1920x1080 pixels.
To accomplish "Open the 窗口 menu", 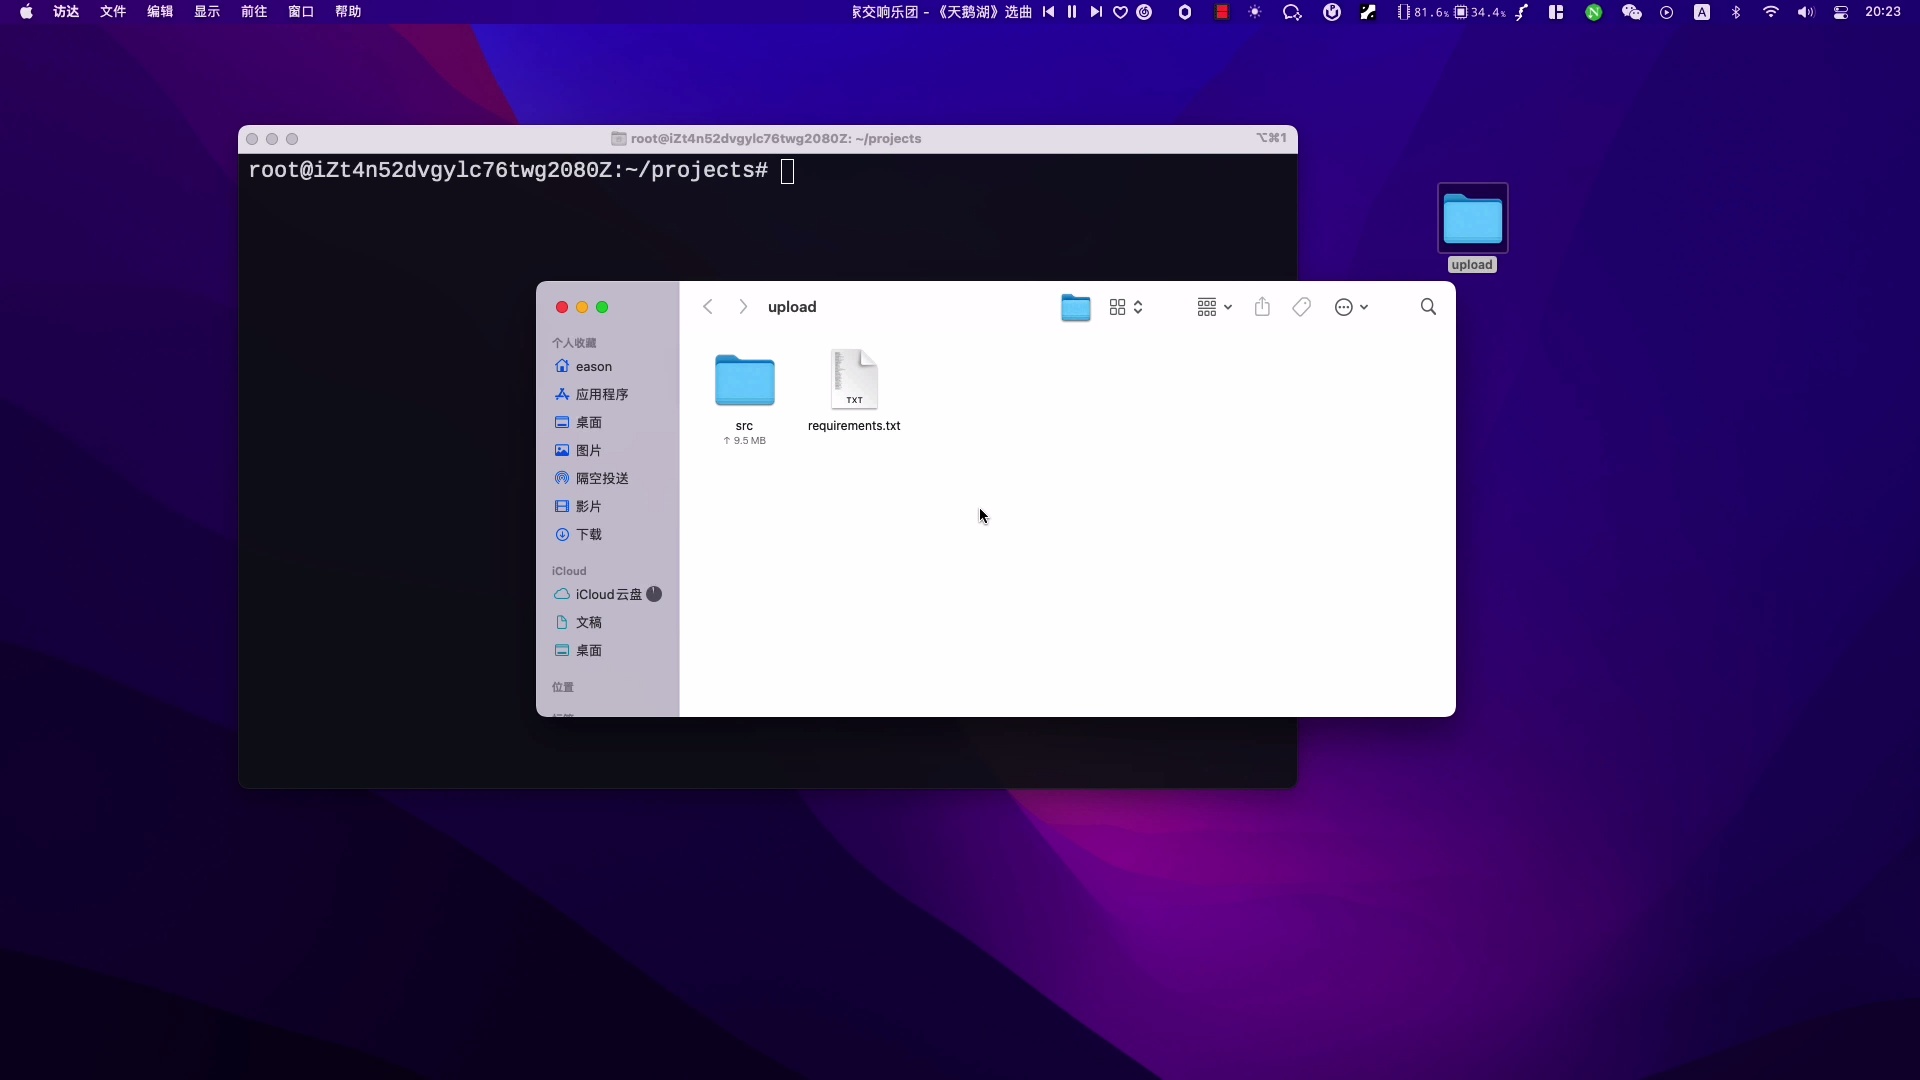I will [x=301, y=12].
